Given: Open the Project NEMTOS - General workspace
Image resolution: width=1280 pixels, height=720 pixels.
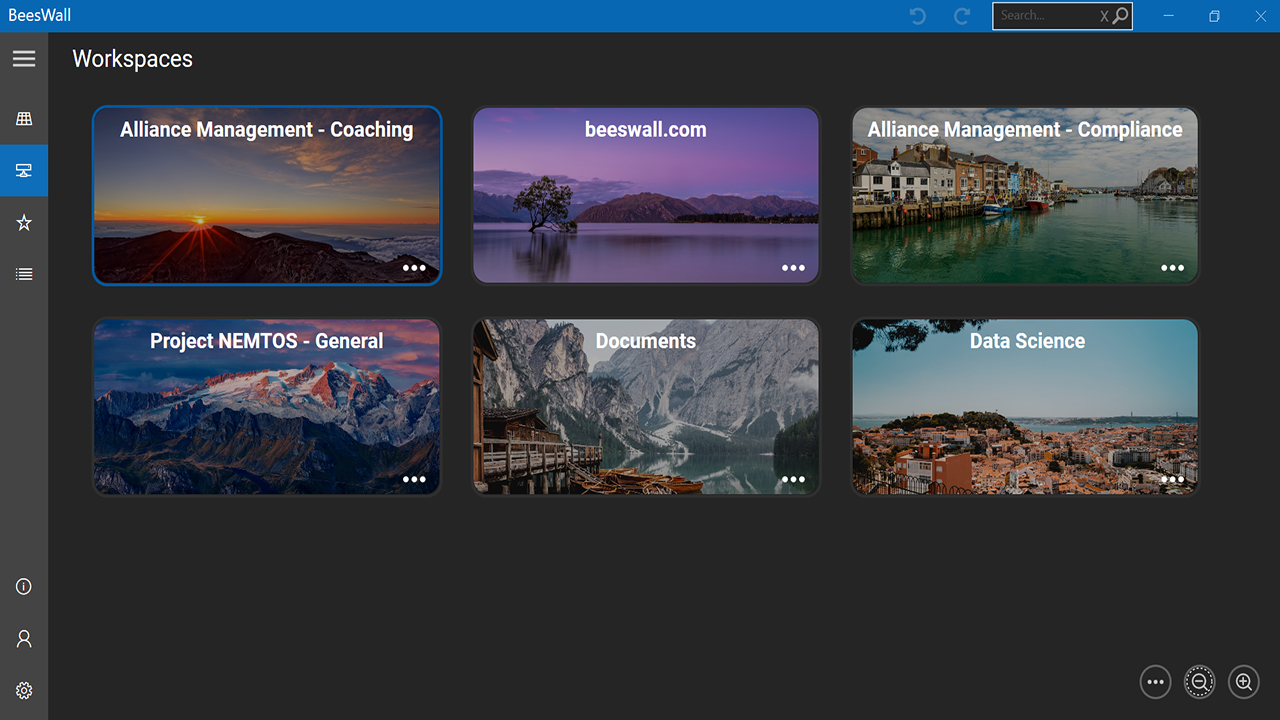Looking at the screenshot, I should (x=267, y=407).
